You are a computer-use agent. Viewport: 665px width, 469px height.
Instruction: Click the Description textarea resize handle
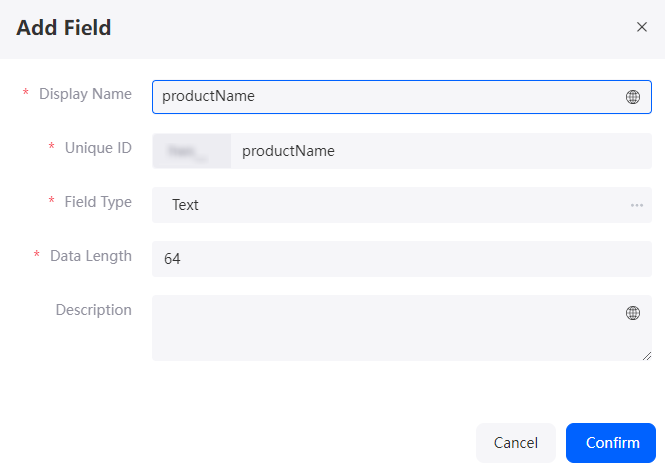click(x=647, y=356)
